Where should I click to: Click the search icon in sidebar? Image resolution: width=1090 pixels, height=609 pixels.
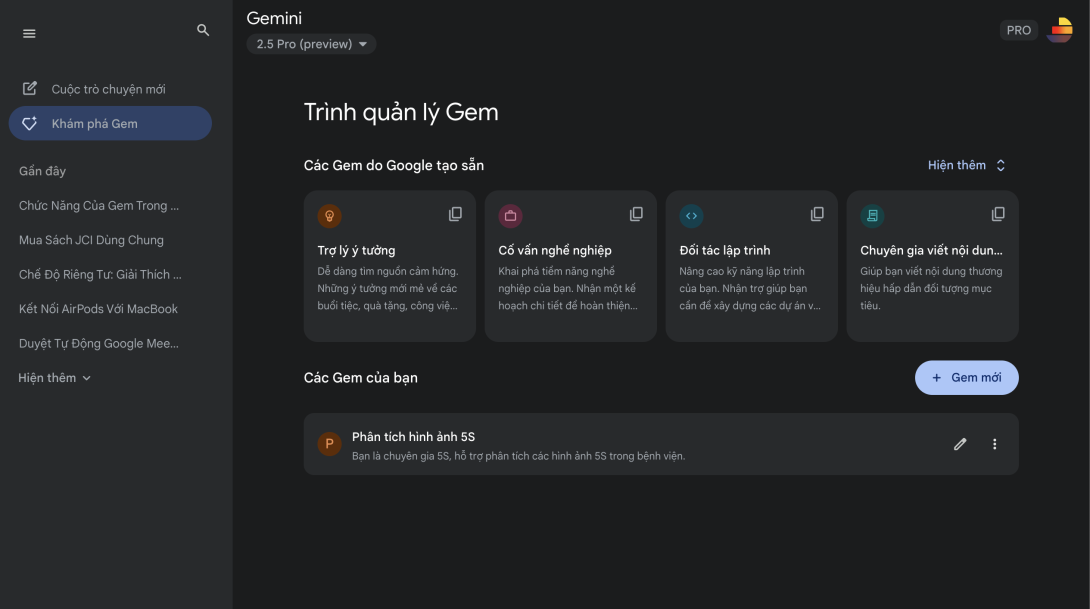tap(203, 30)
